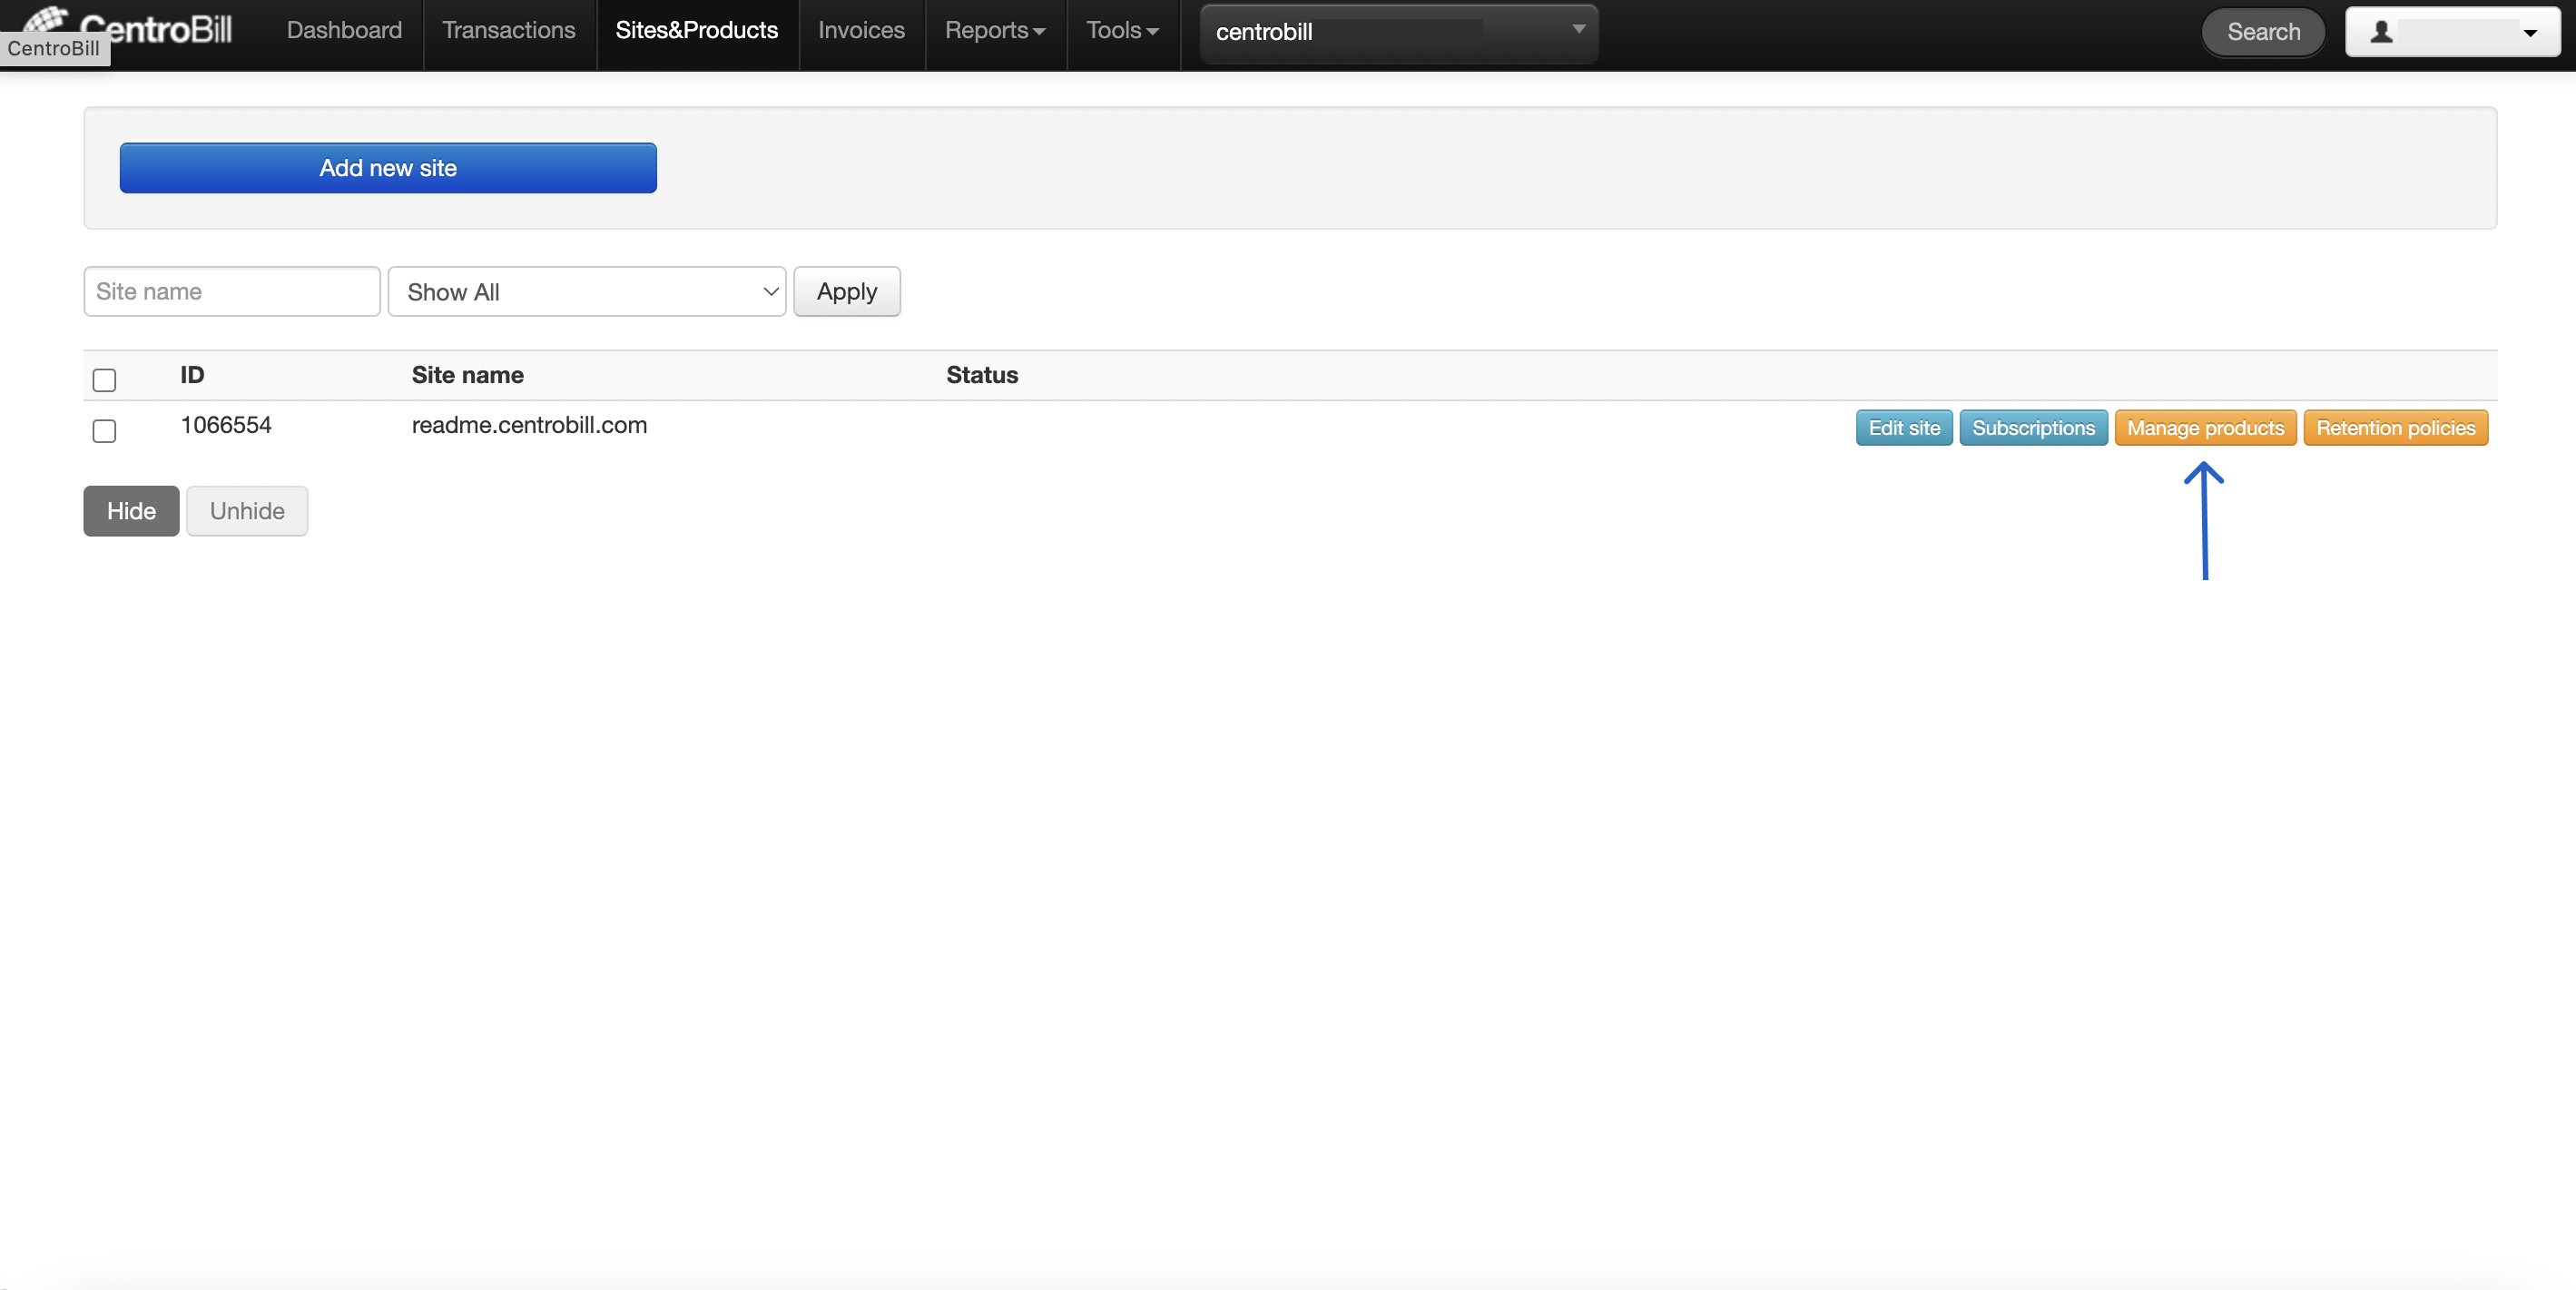Open the user account menu
The height and width of the screenshot is (1290, 2576).
(x=2452, y=32)
